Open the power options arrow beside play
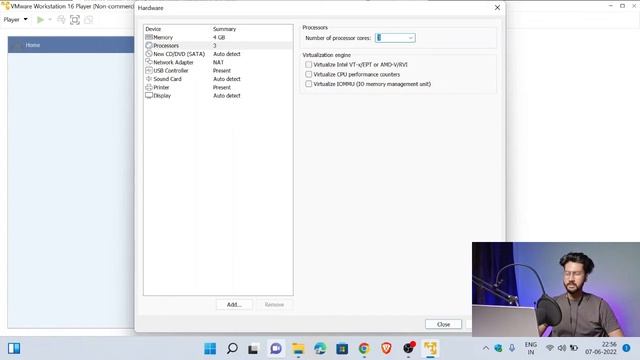This screenshot has width=640, height=360. click(50, 20)
